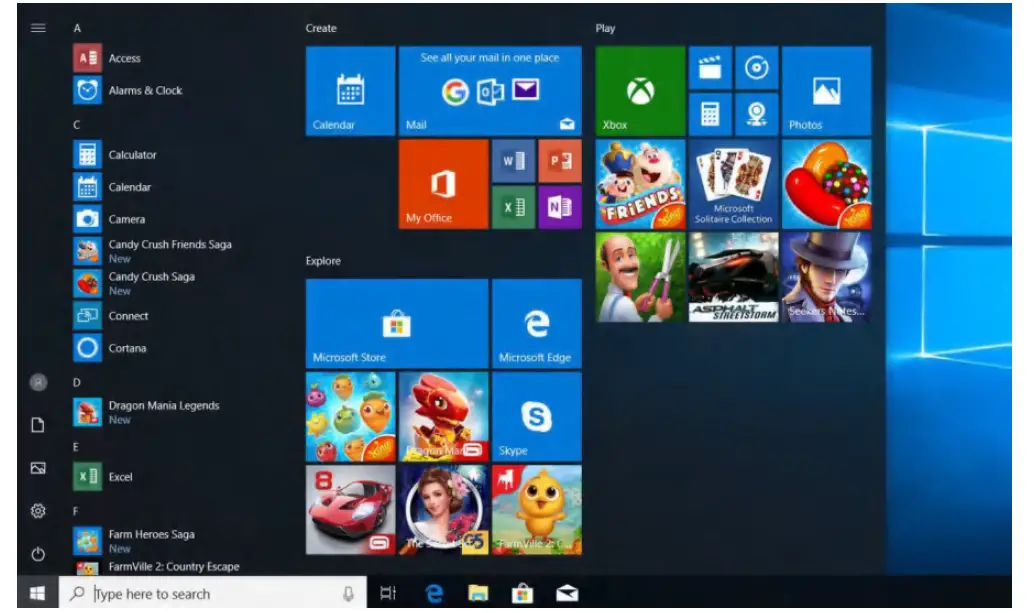
Task: Open Settings gear in Start sidebar
Action: [x=38, y=511]
